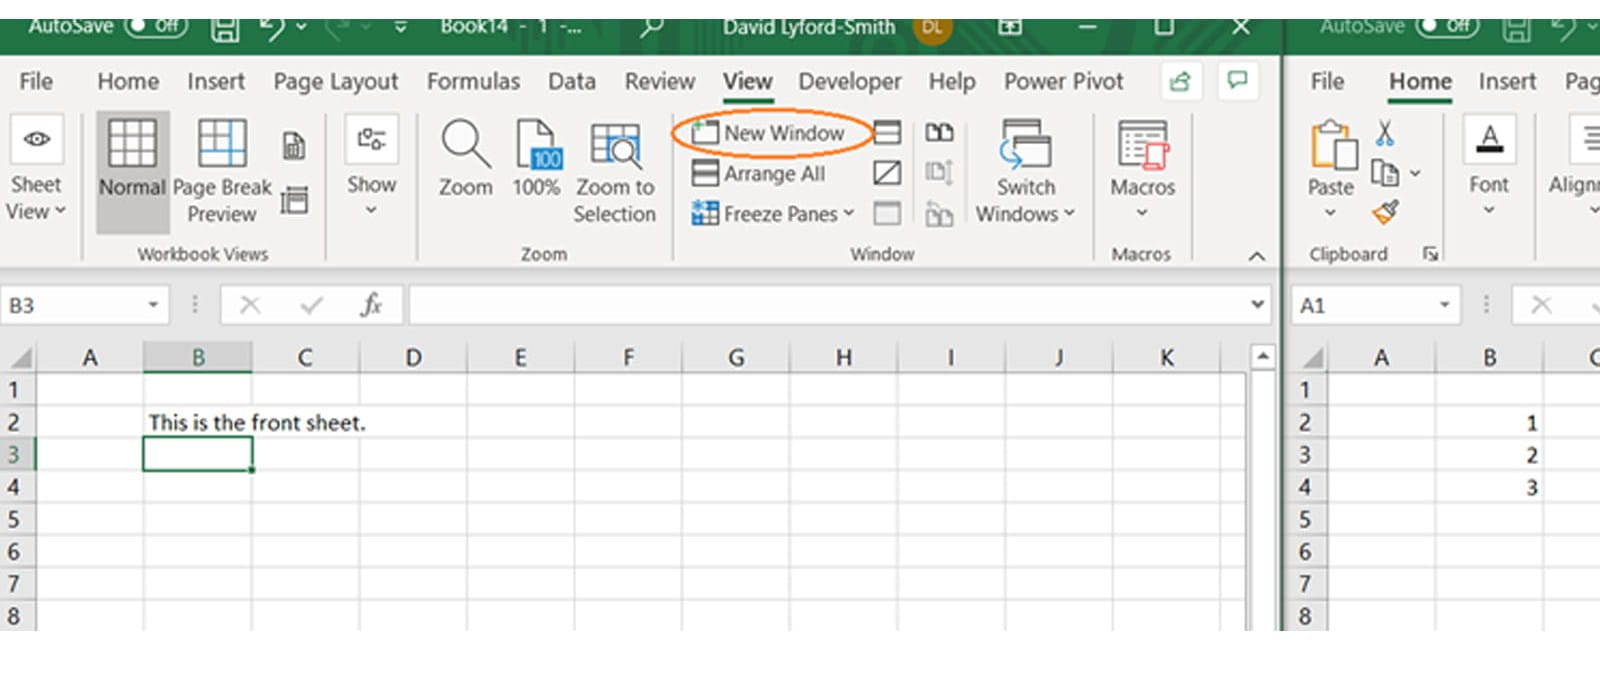Viewport: 1600px width, 686px height.
Task: Open the Formulas tab
Action: 473,82
